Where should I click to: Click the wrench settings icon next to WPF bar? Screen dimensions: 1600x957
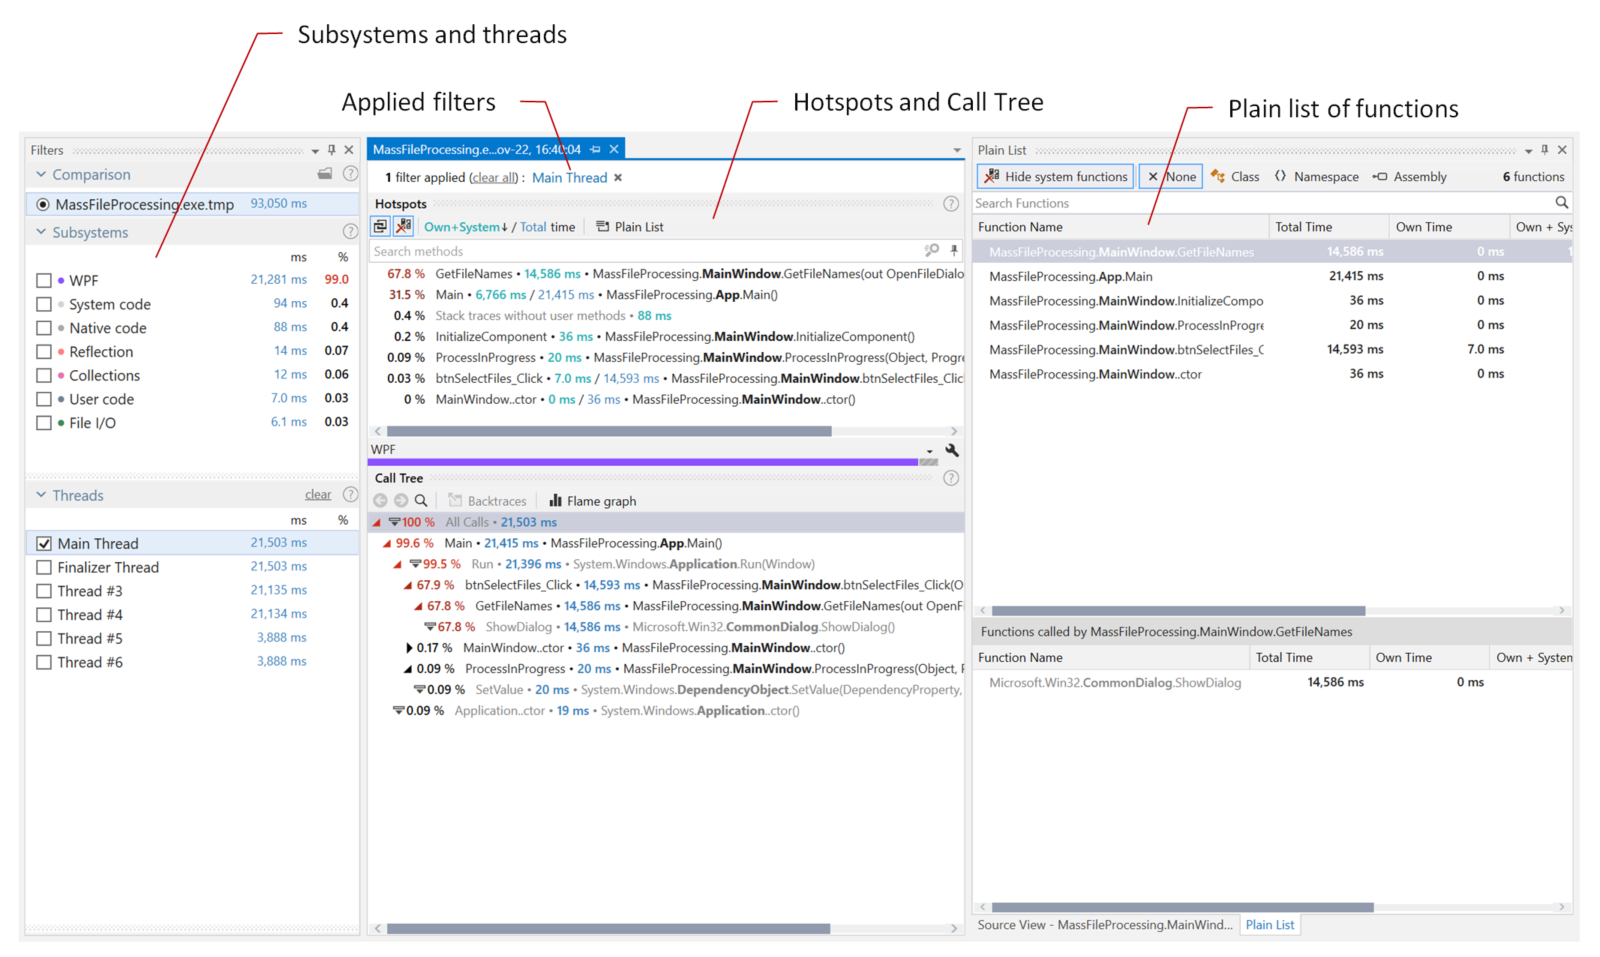pyautogui.click(x=951, y=451)
